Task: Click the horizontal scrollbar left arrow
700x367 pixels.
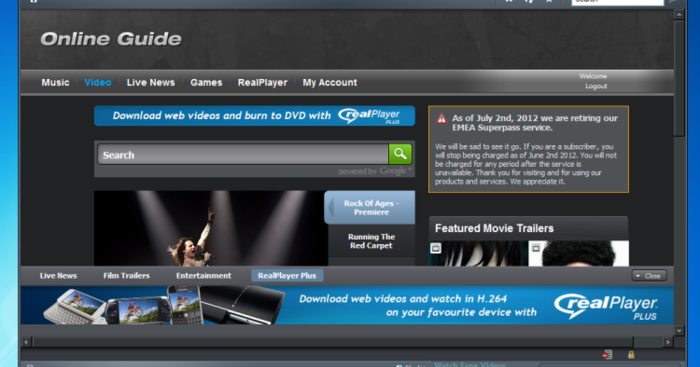Action: coord(26,342)
